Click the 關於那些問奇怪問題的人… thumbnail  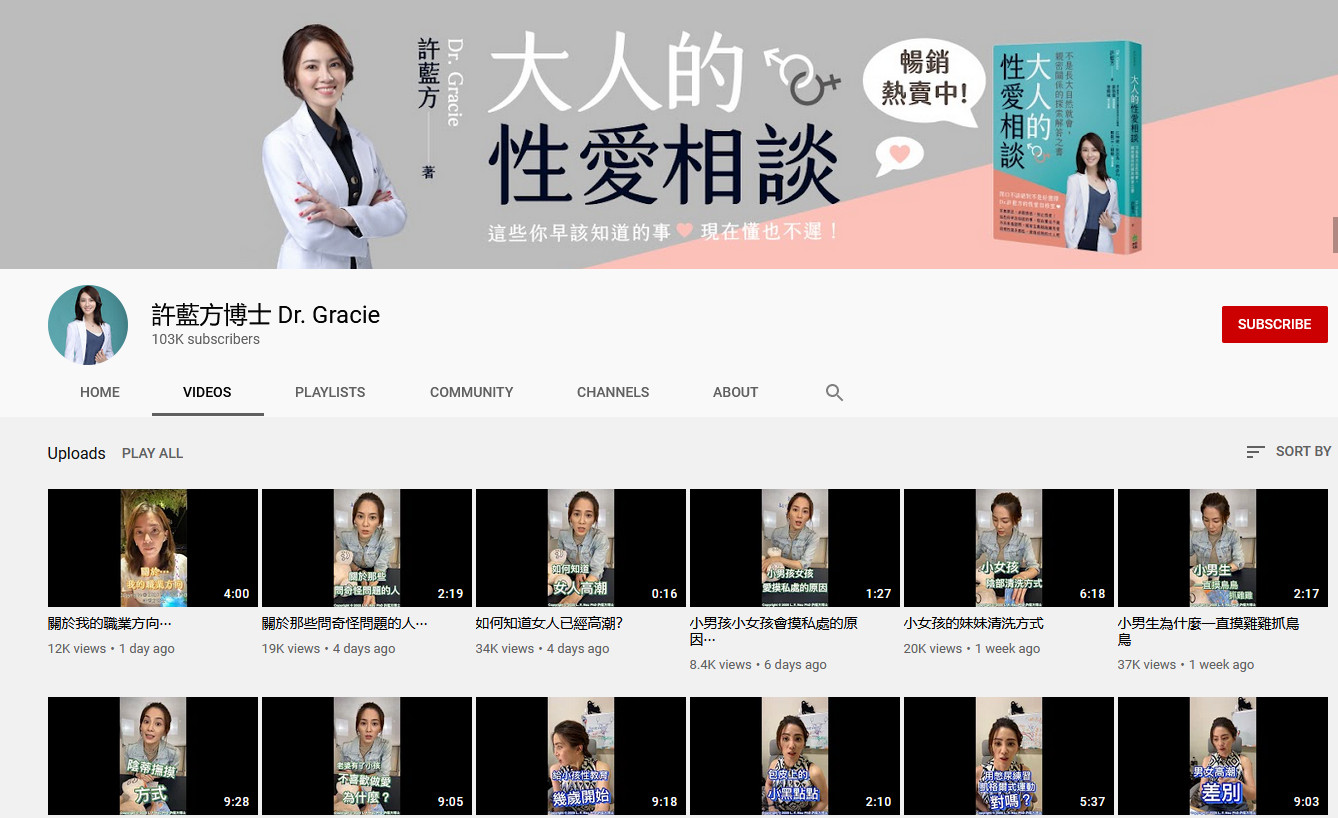click(366, 548)
